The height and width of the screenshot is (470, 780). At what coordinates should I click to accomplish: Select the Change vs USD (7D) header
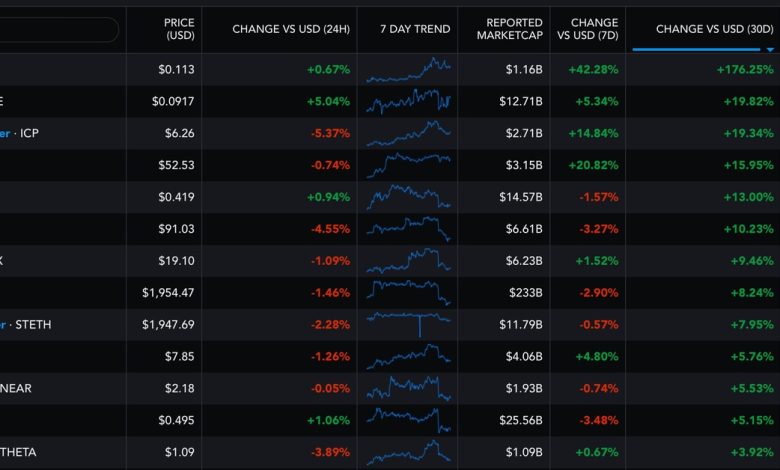point(594,29)
